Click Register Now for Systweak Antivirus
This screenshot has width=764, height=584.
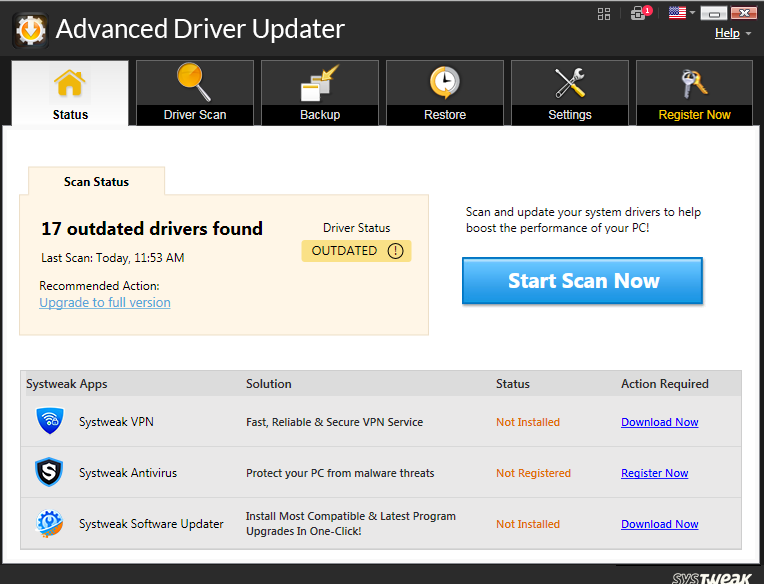[654, 473]
